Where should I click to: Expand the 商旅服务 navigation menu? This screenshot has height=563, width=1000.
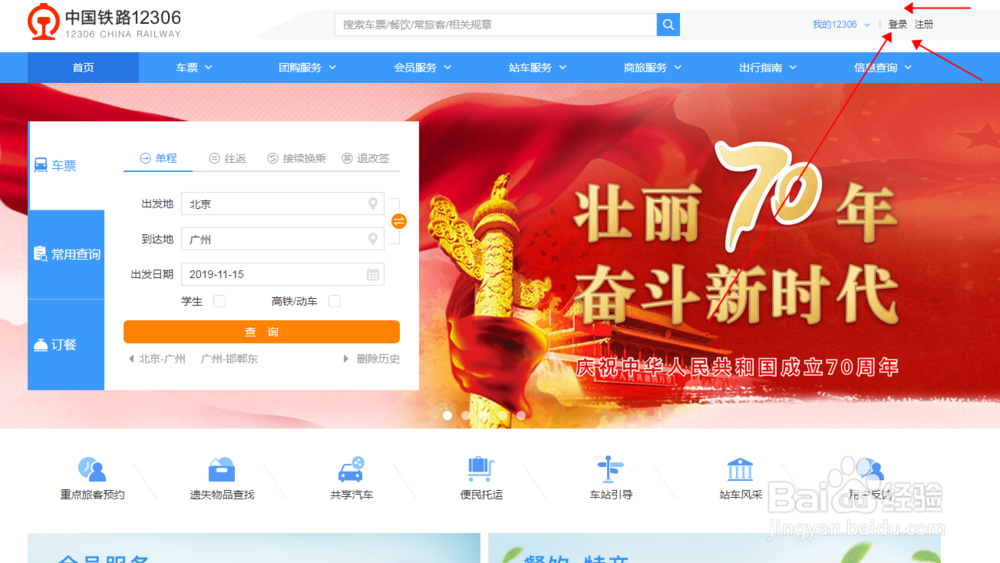click(x=652, y=68)
